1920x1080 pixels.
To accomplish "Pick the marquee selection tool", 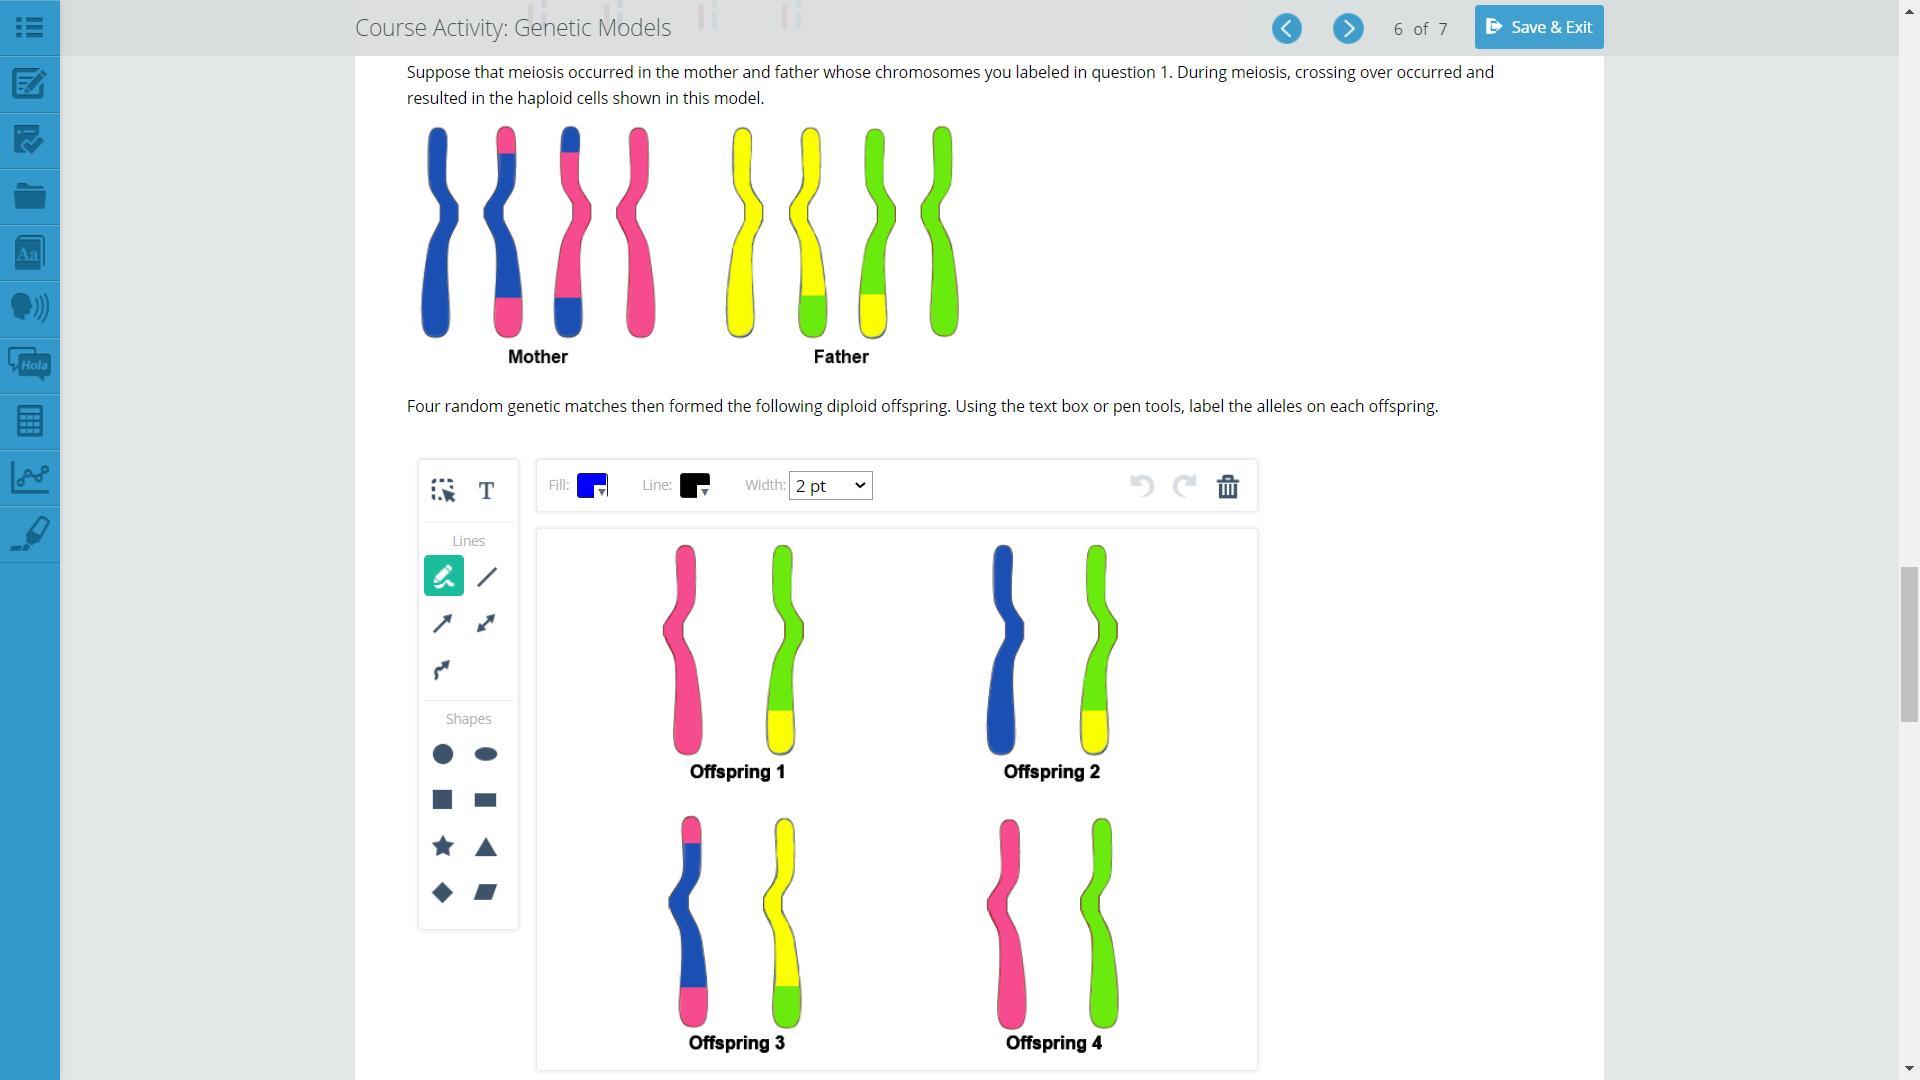I will tap(443, 490).
